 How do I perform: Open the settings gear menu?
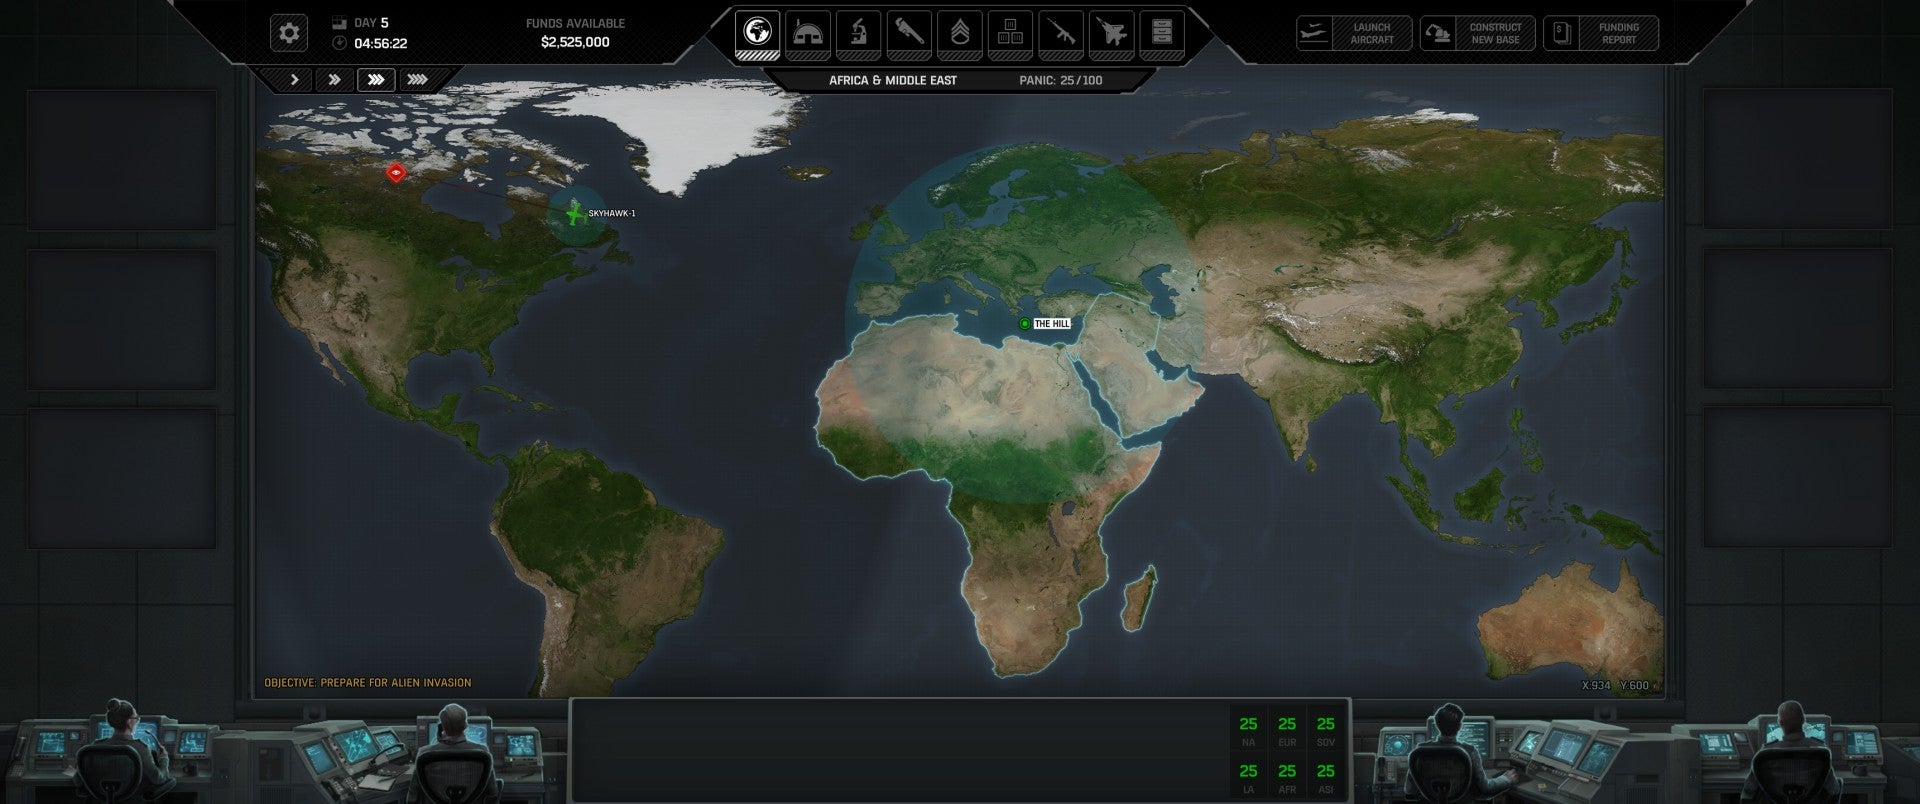(x=289, y=33)
